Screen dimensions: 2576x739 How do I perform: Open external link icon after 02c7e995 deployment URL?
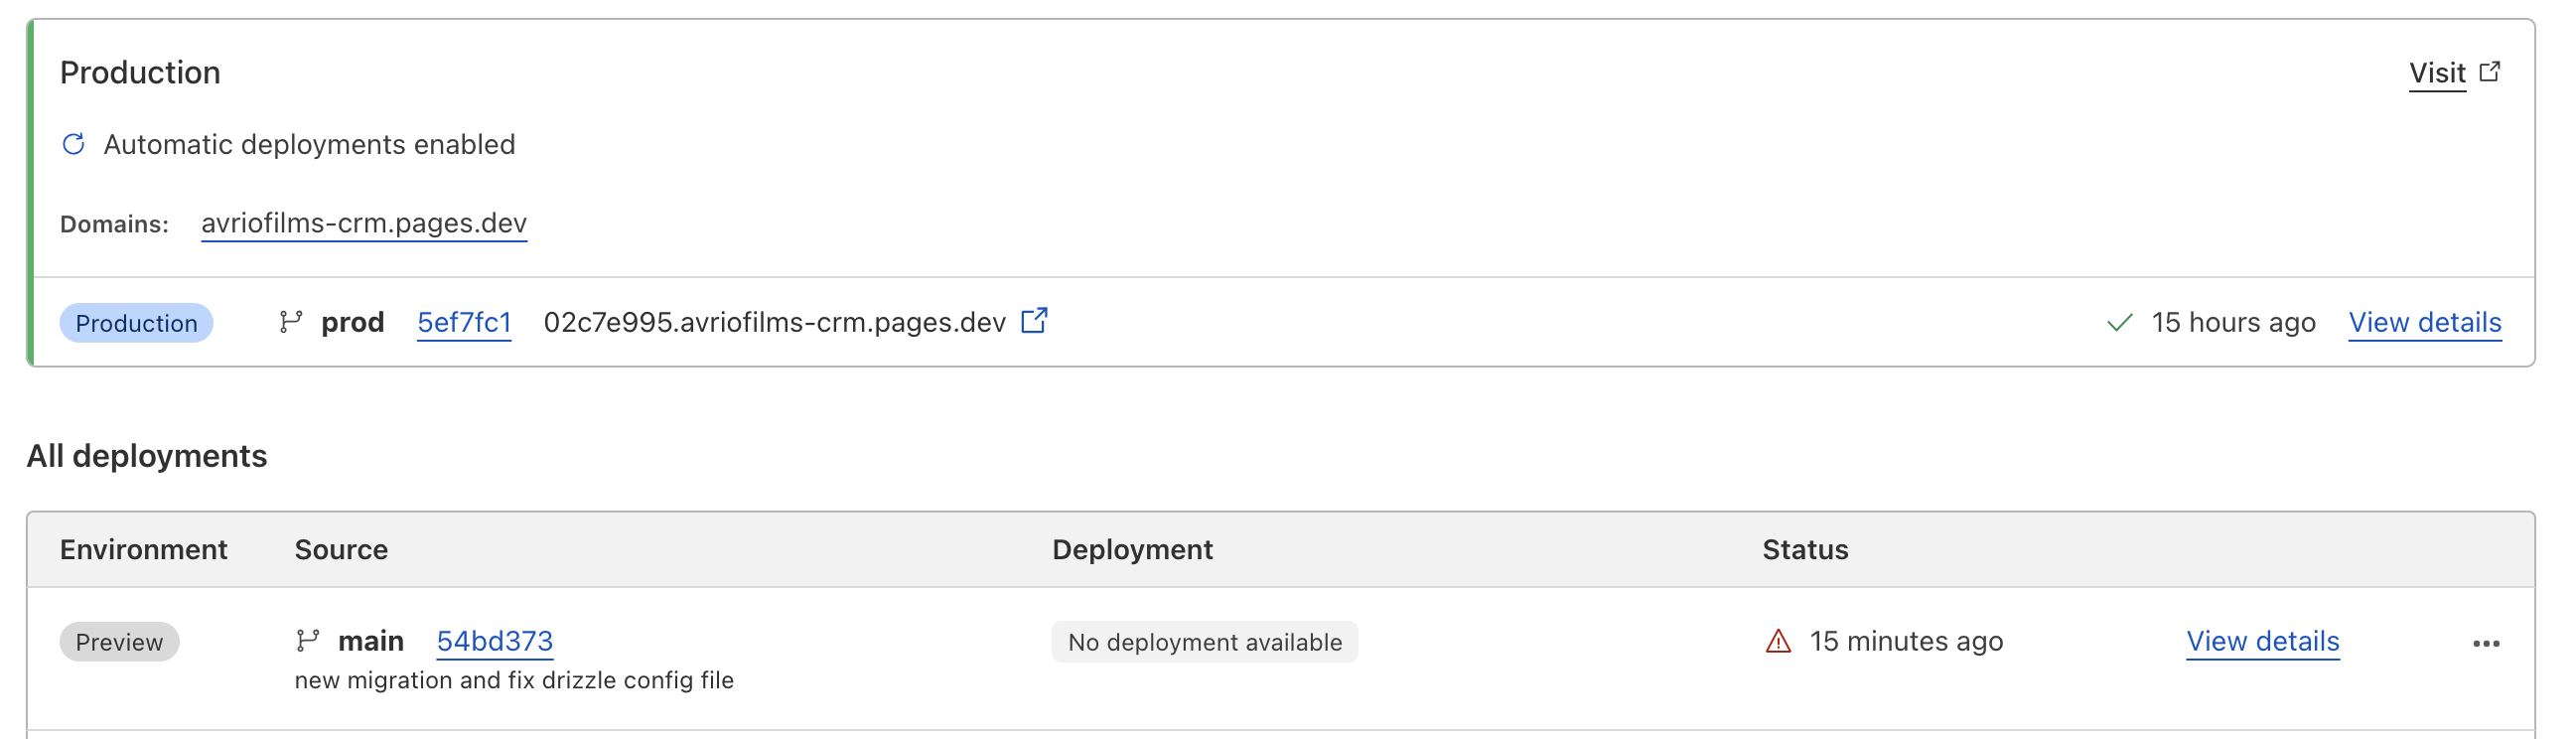[x=1034, y=321]
